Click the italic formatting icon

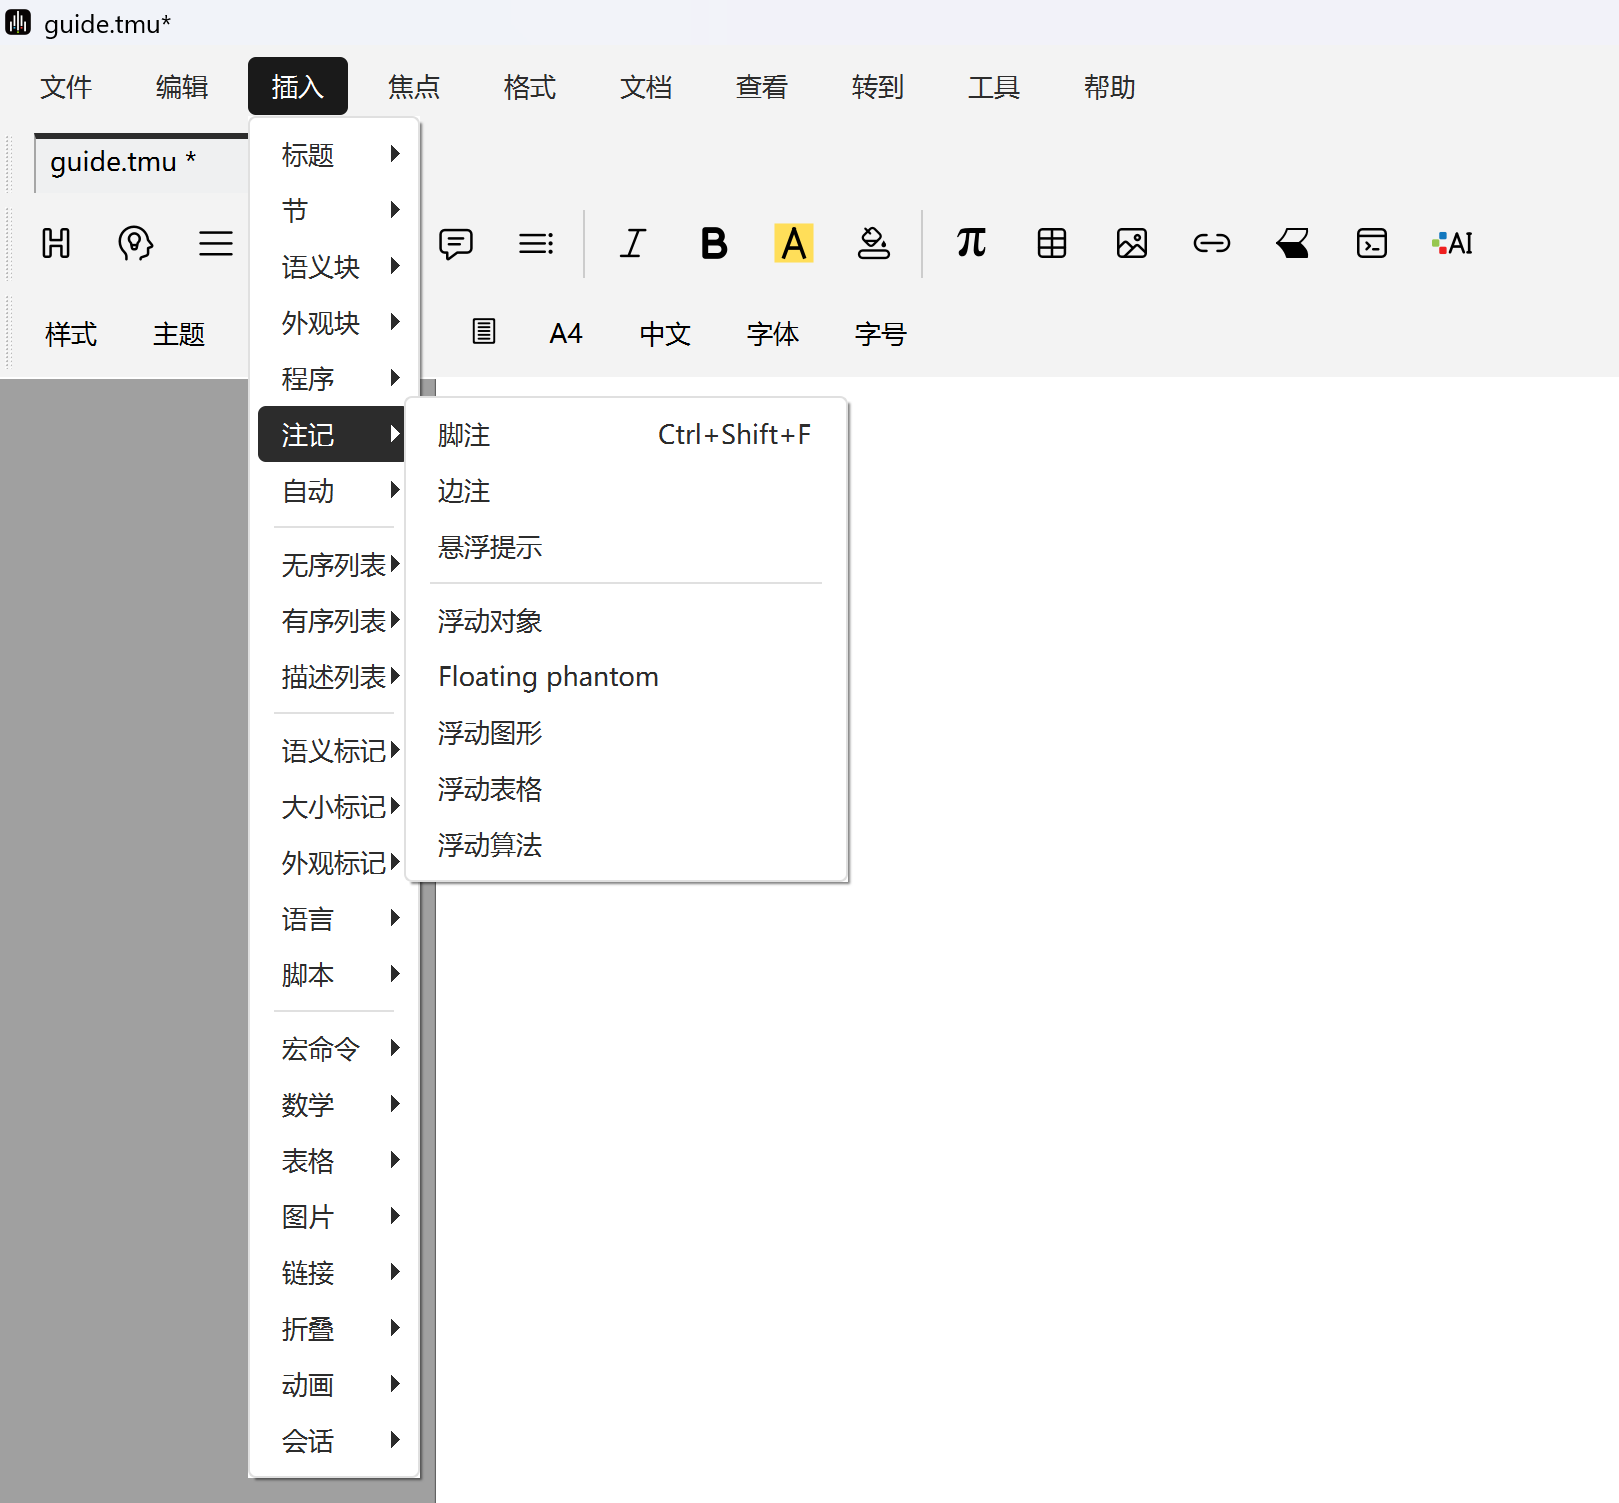click(632, 243)
